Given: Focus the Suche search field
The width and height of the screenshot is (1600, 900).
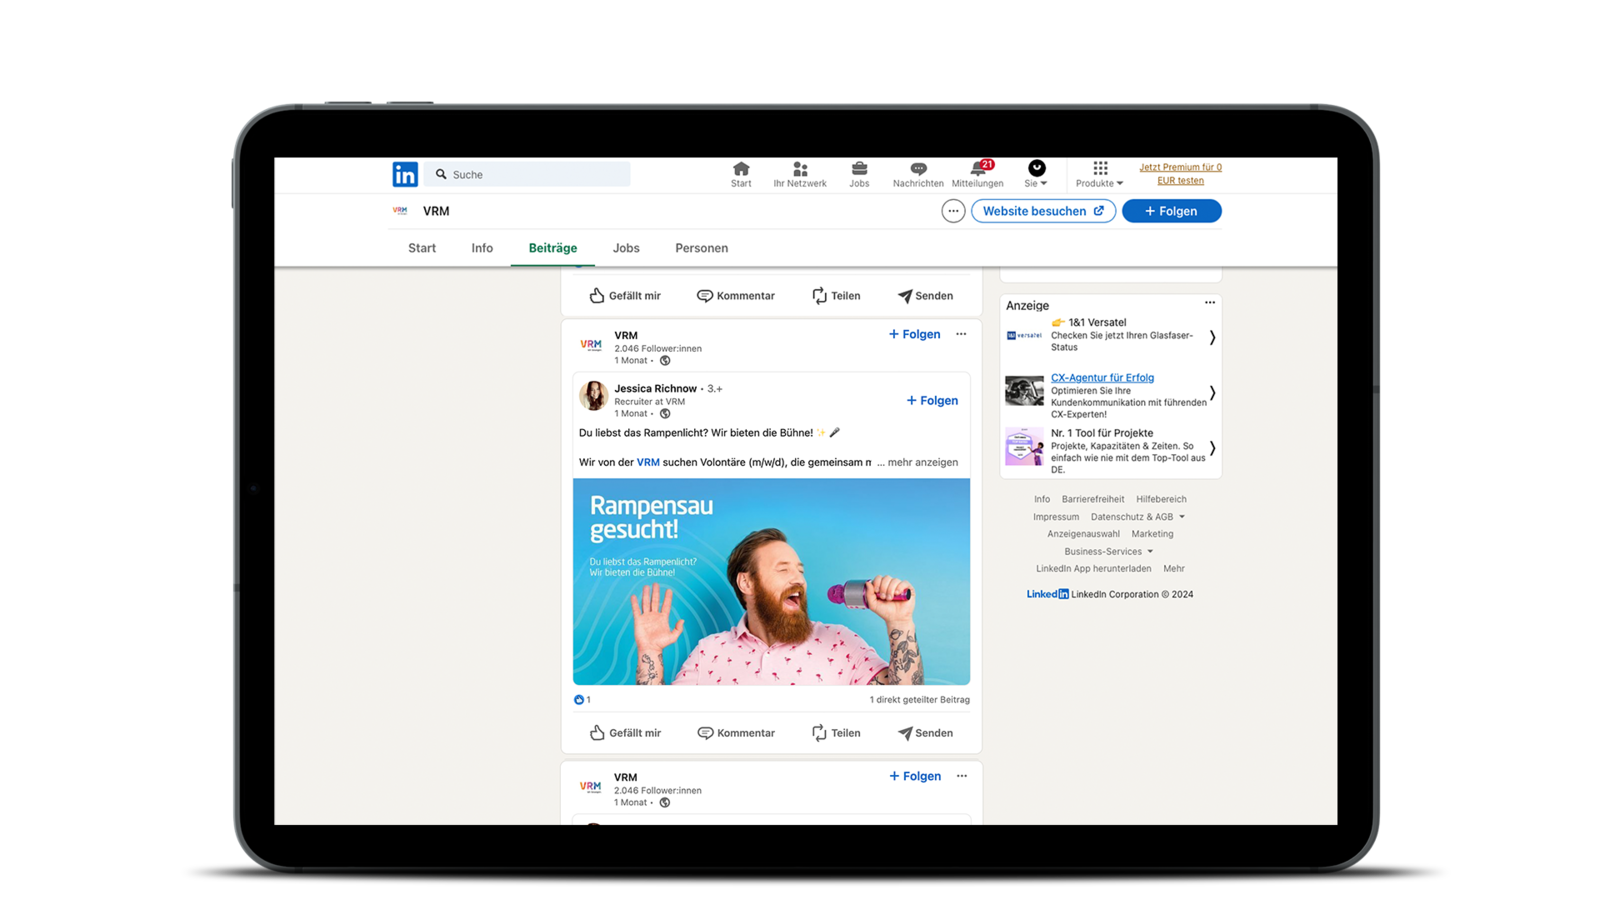Looking at the screenshot, I should (x=527, y=174).
